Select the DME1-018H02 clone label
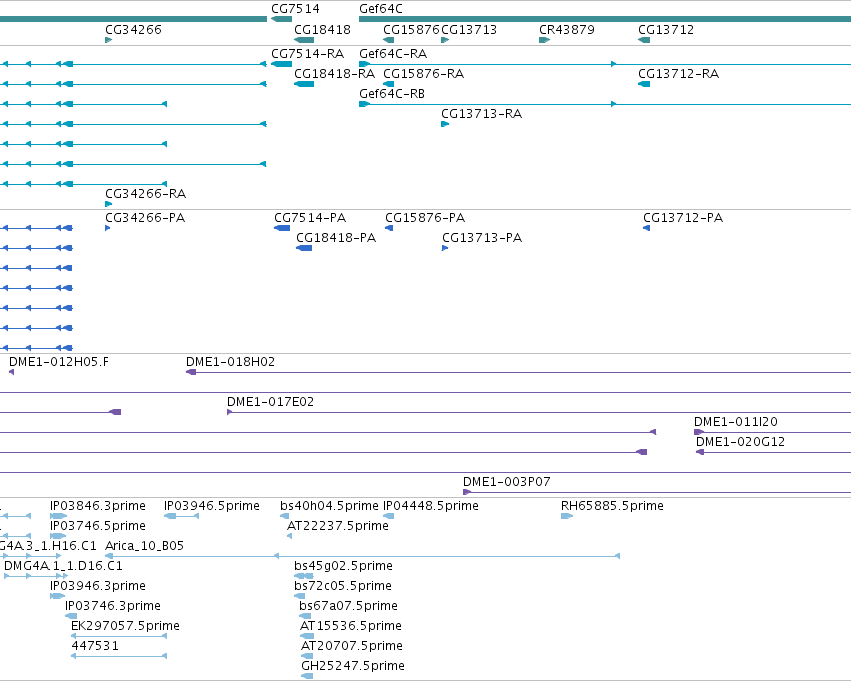This screenshot has height=681, width=851. point(230,362)
